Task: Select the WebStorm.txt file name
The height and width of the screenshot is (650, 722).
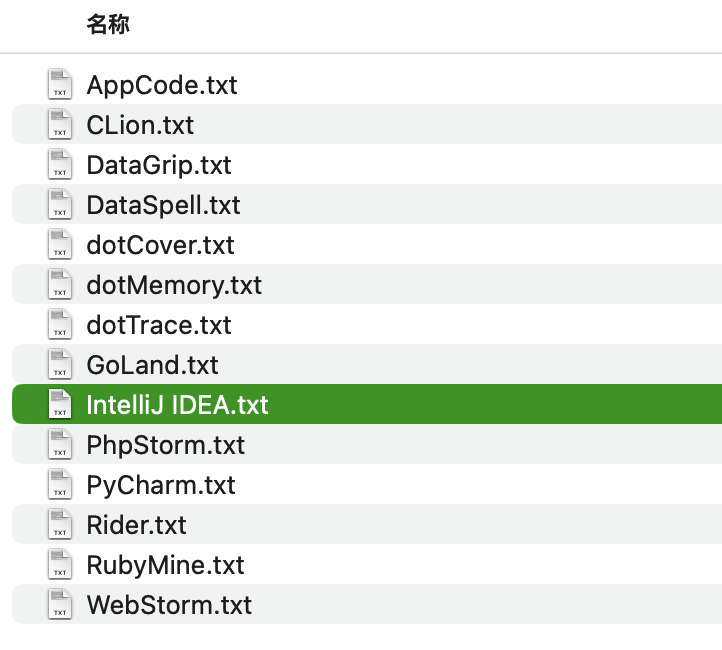Action: [x=169, y=606]
